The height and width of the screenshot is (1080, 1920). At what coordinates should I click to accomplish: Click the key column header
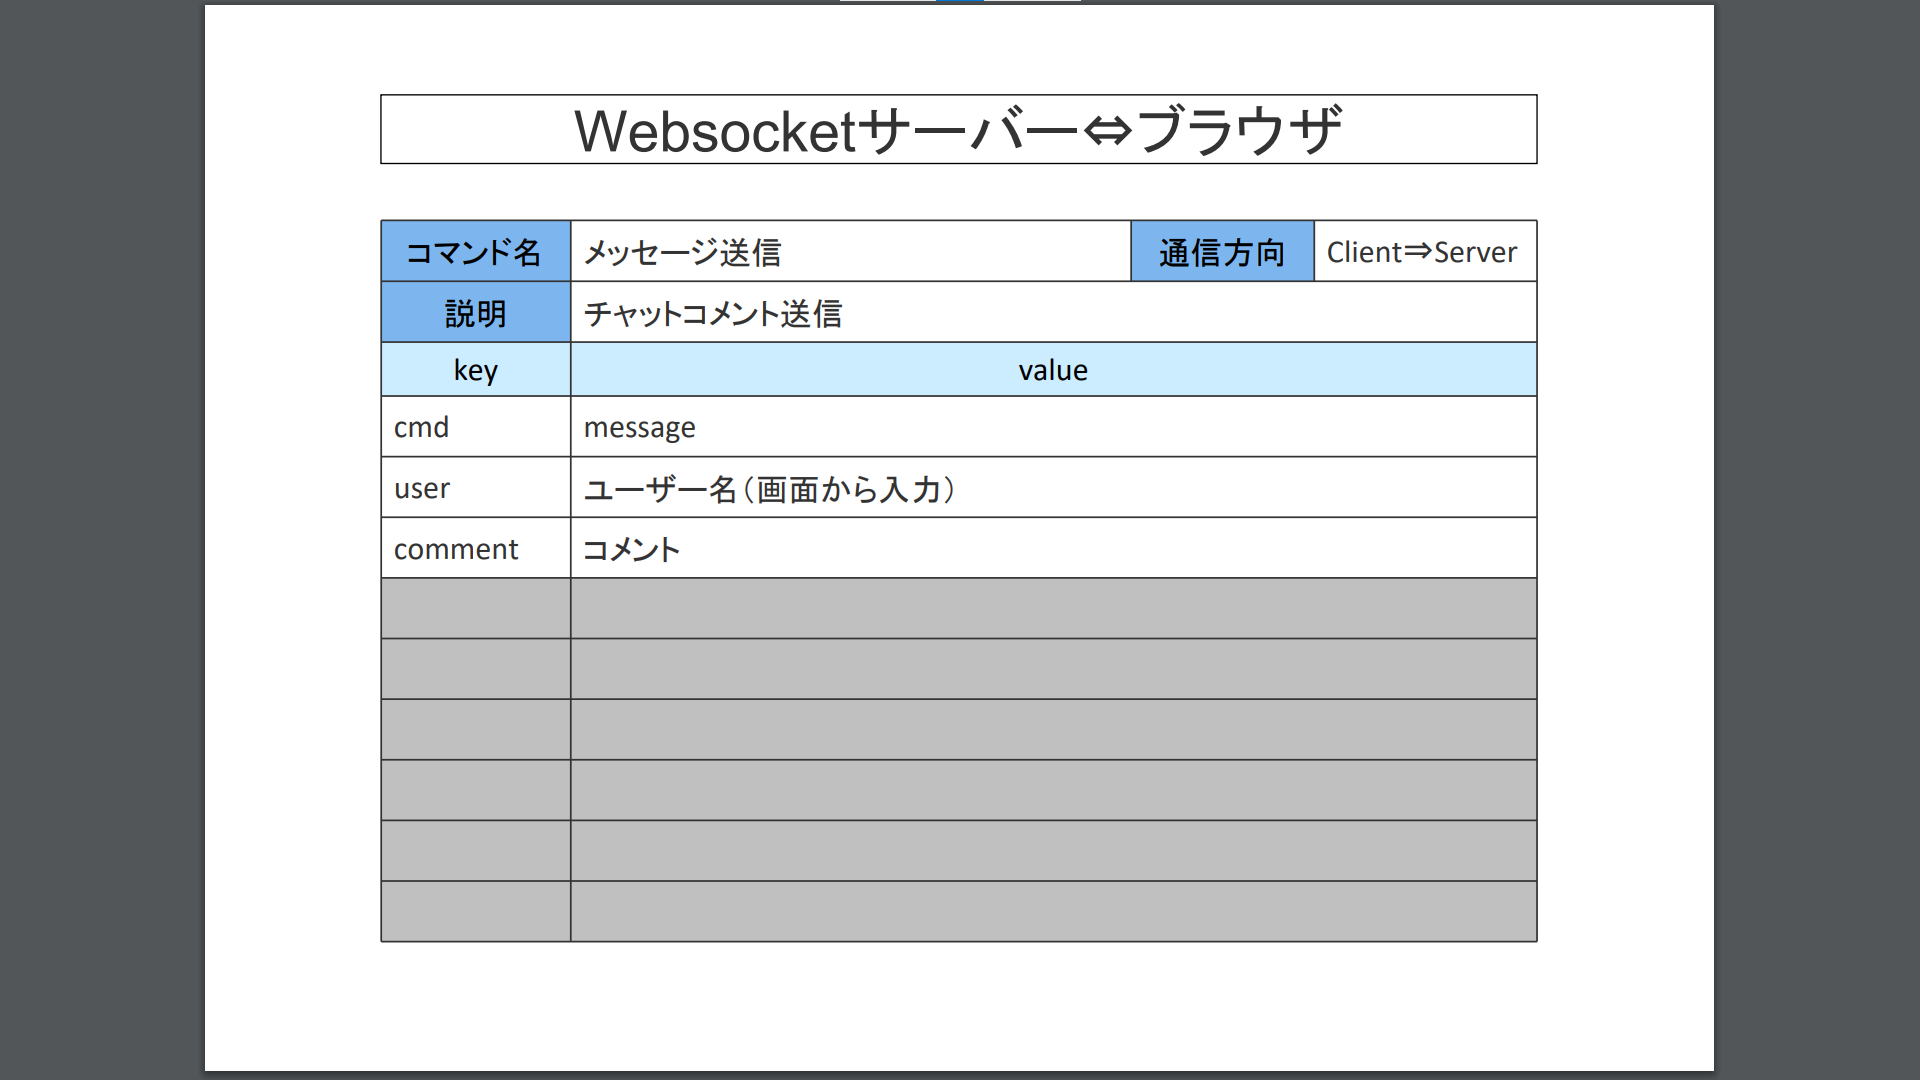point(475,370)
